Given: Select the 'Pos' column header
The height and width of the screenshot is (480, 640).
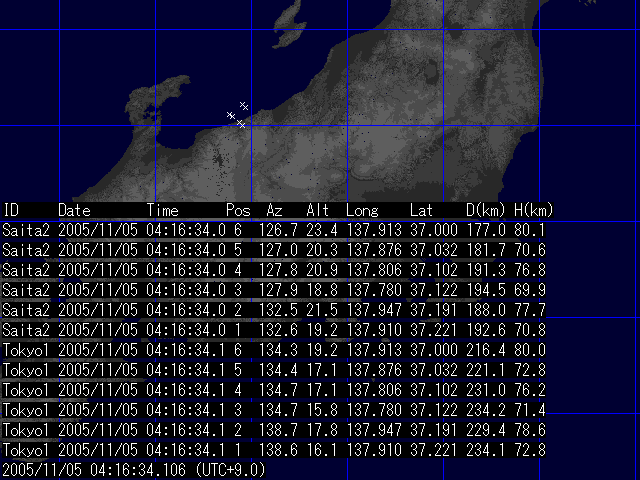Looking at the screenshot, I should [238, 211].
